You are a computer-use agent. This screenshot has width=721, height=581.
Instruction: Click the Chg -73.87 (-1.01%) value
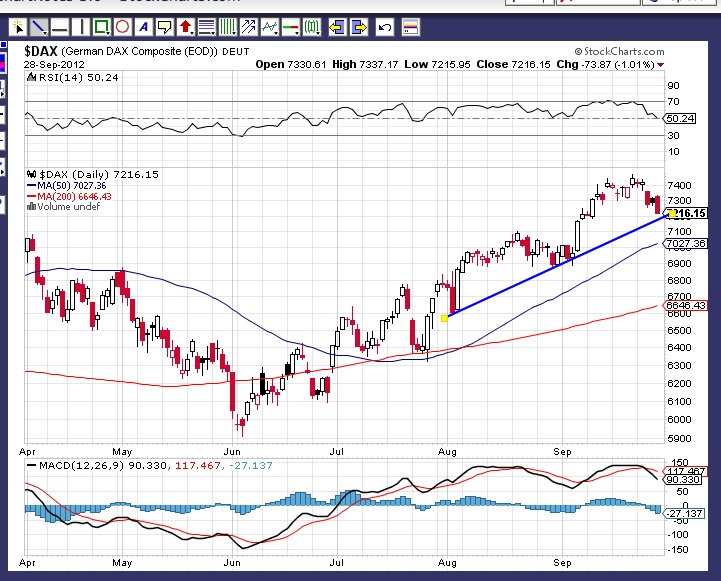610,64
